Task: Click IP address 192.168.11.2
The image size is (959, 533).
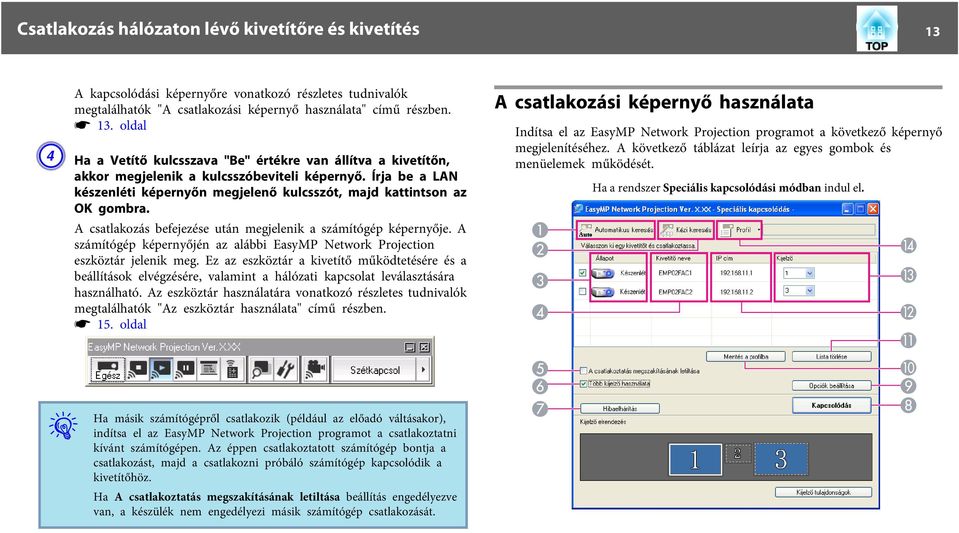Action: [x=736, y=292]
